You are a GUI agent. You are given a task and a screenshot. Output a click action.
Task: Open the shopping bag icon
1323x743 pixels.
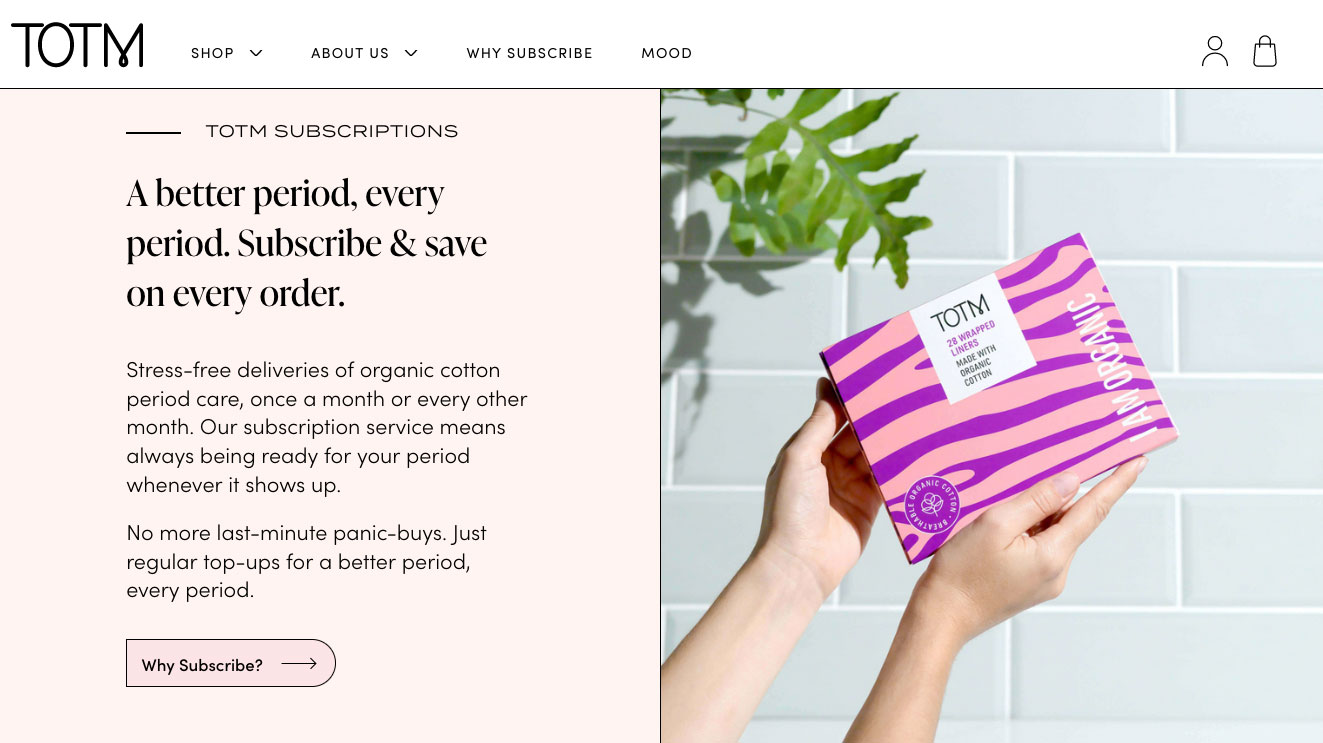coord(1265,51)
